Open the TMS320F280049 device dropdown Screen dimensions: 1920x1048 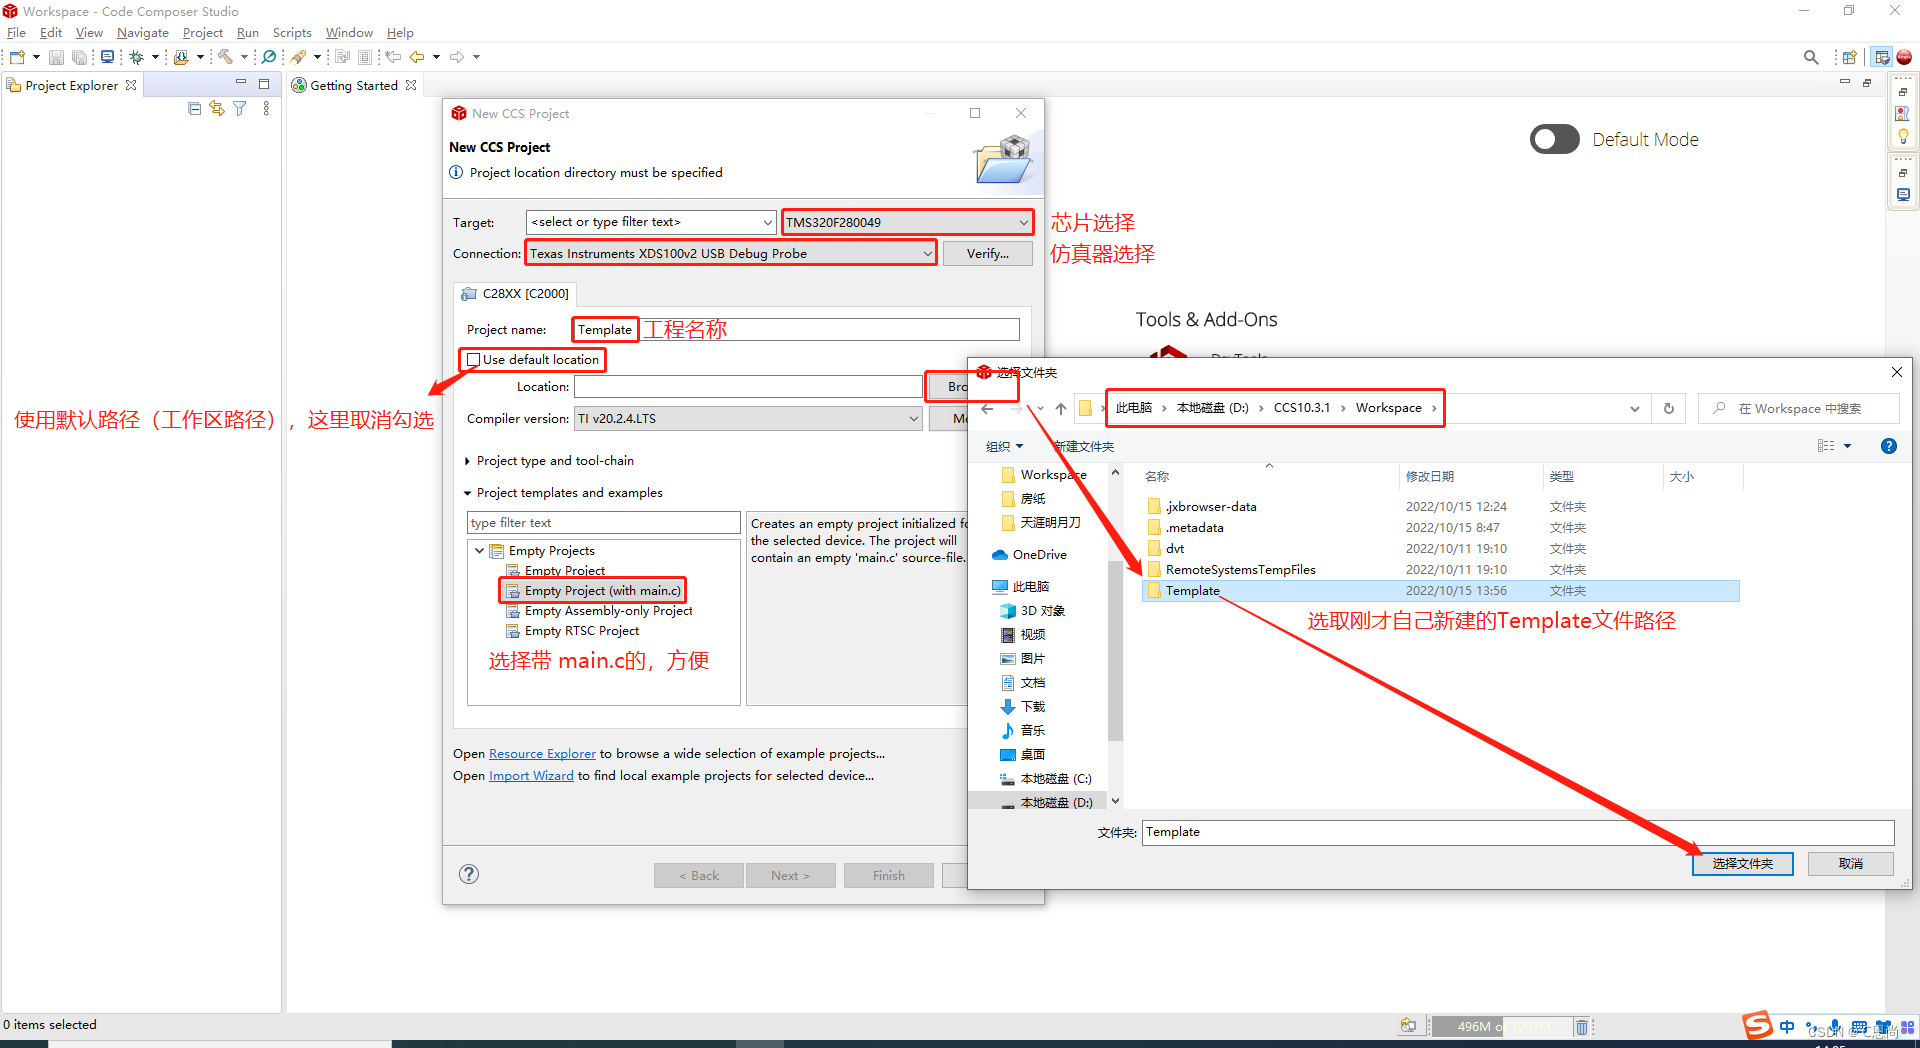click(x=1023, y=222)
